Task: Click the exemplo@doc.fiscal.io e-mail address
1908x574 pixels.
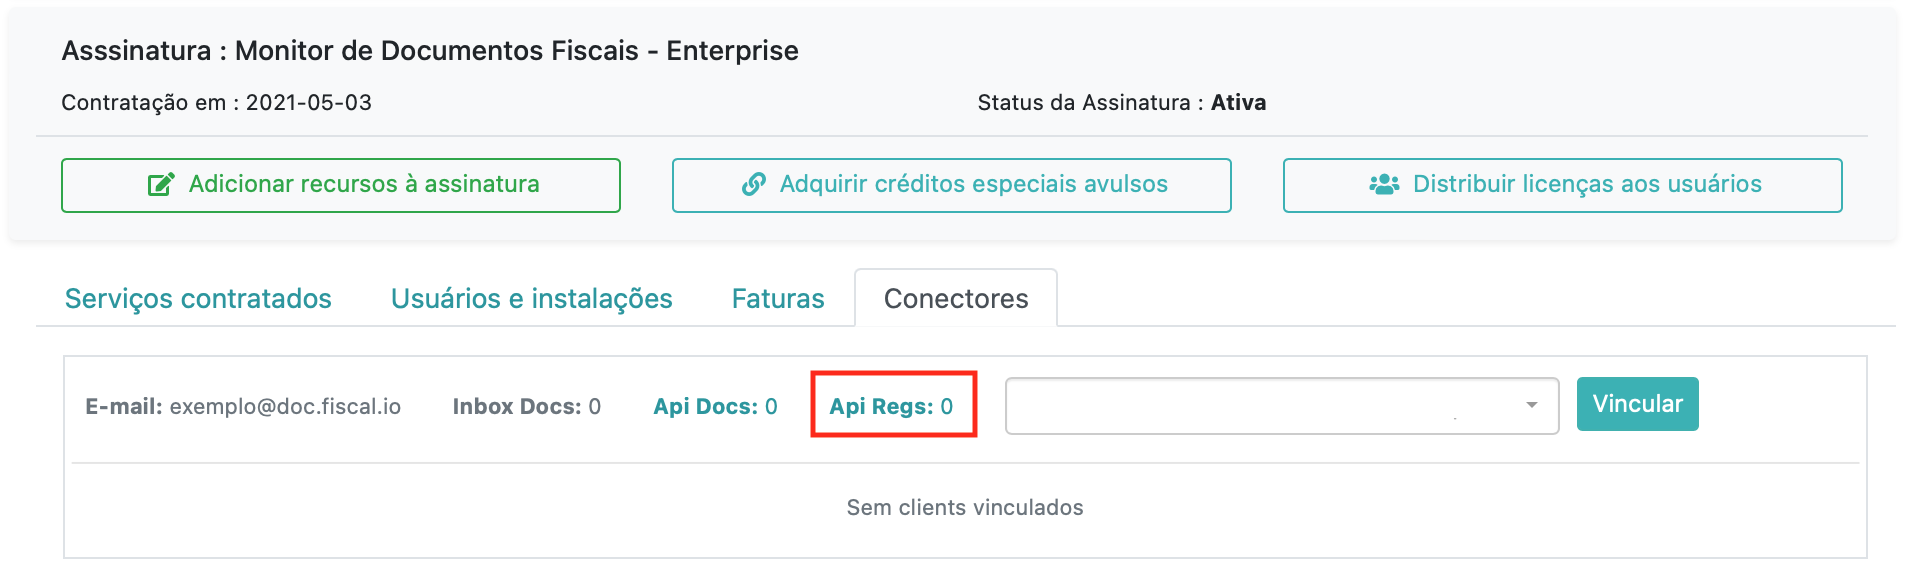Action: tap(285, 406)
